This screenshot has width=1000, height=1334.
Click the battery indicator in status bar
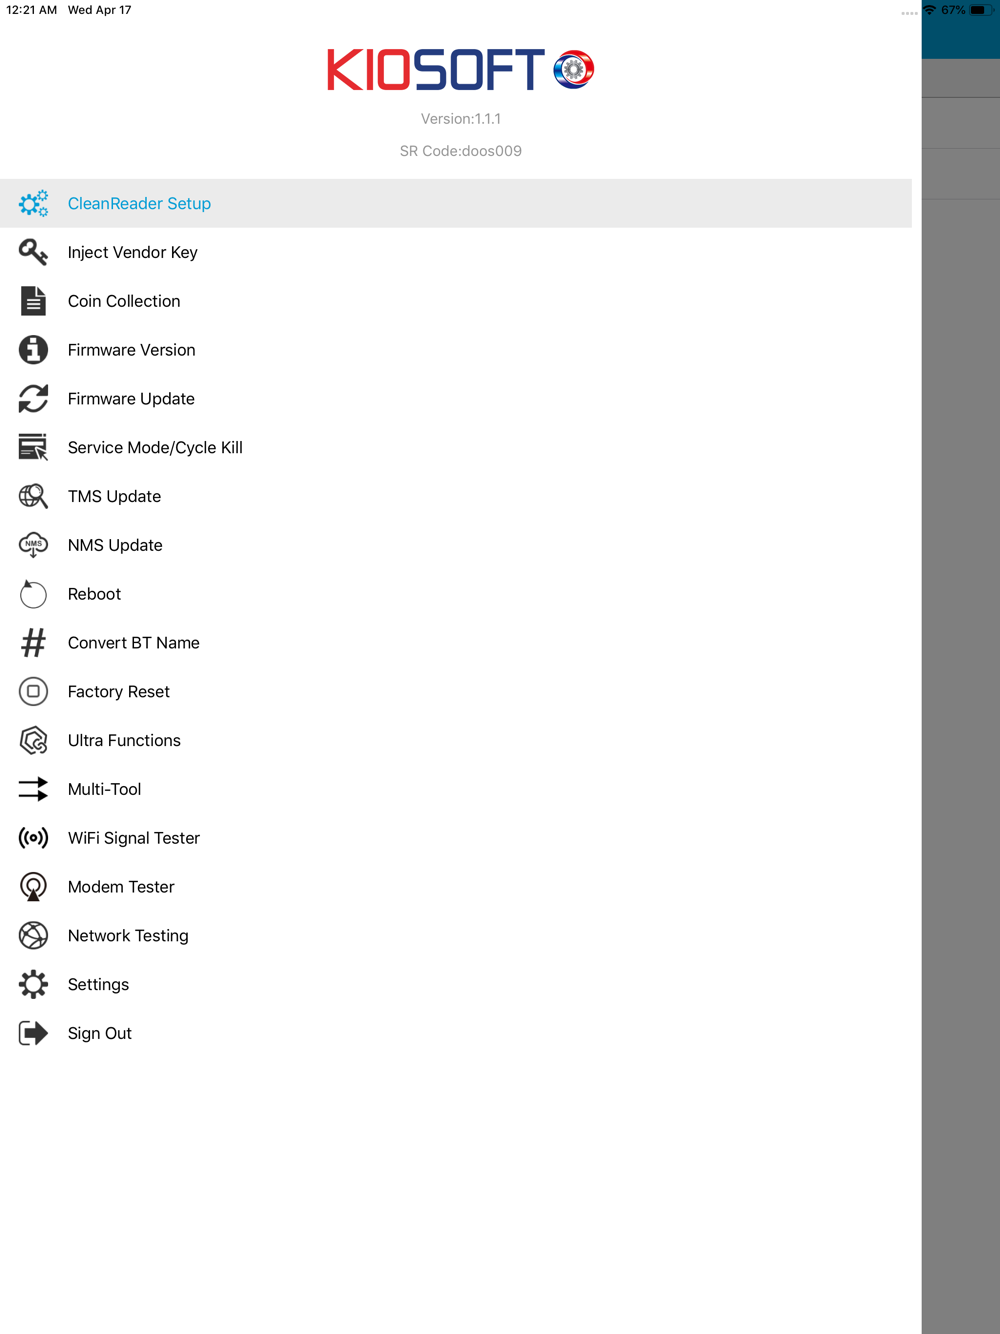pos(980,10)
